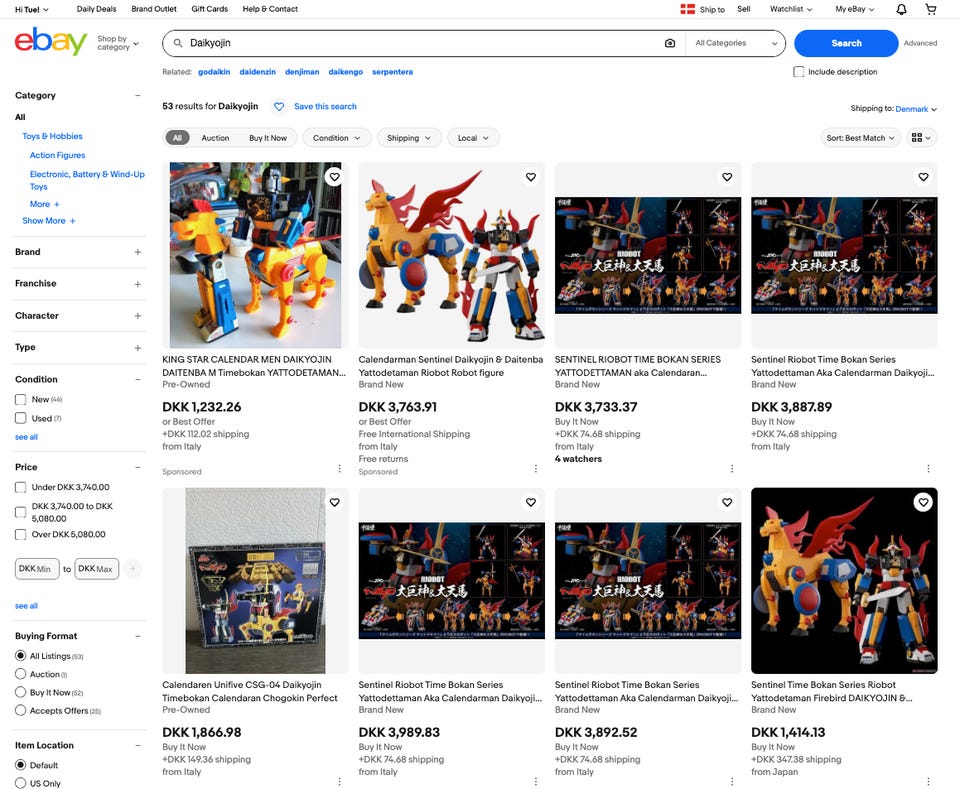
Task: Open the shopping cart icon
Action: [931, 9]
